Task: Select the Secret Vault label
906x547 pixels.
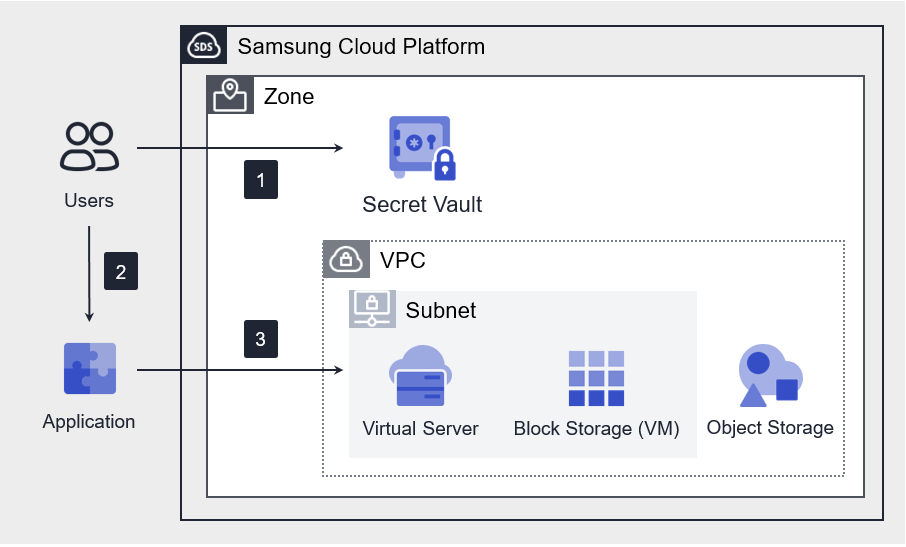Action: (x=422, y=205)
